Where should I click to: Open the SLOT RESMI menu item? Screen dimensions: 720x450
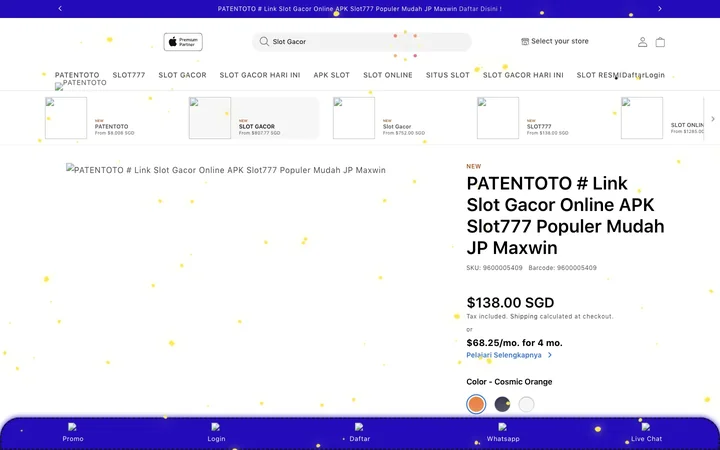coord(599,75)
